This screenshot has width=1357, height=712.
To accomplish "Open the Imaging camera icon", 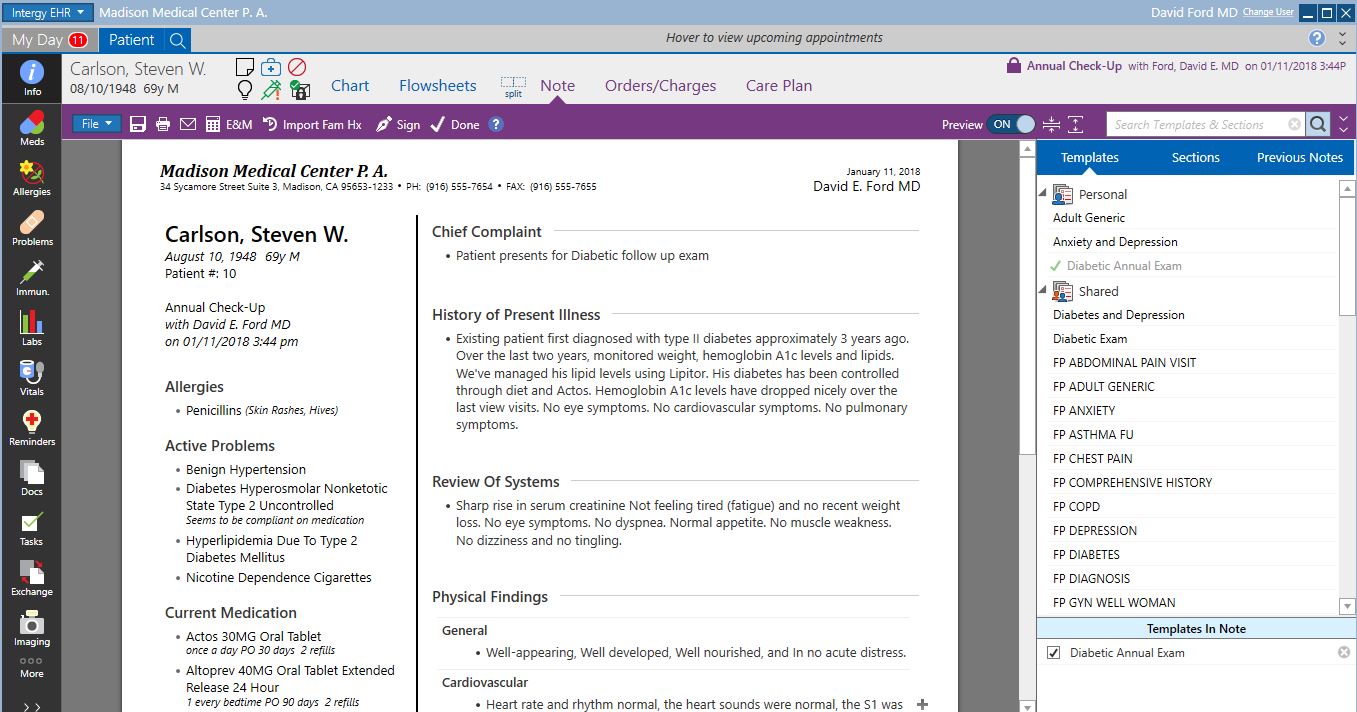I will 32,628.
